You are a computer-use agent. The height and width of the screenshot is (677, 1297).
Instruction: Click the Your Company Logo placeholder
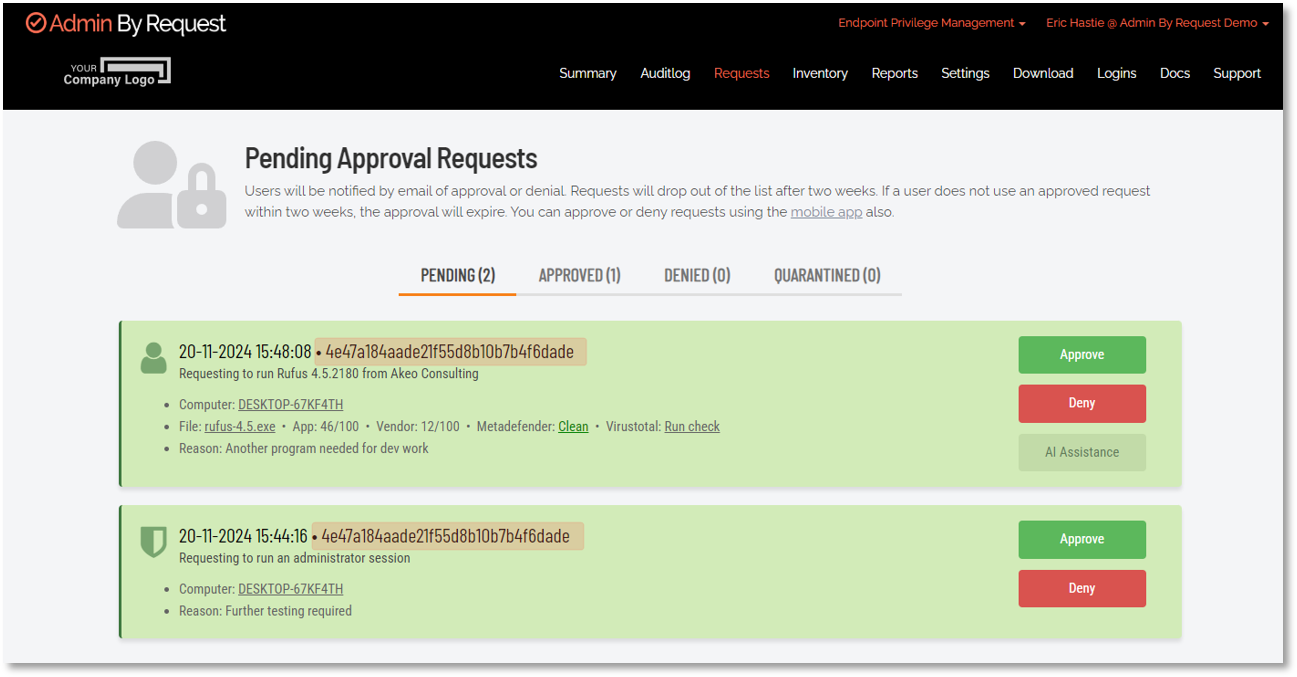pyautogui.click(x=117, y=72)
